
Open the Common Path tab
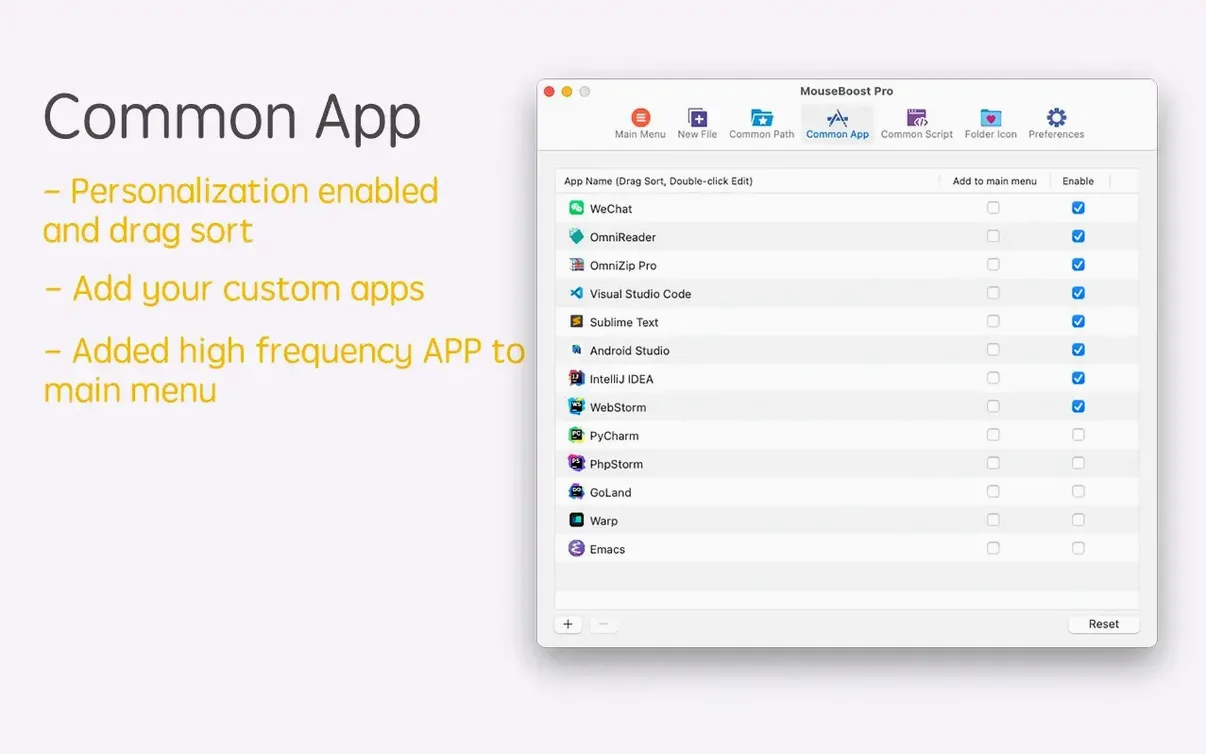(762, 124)
